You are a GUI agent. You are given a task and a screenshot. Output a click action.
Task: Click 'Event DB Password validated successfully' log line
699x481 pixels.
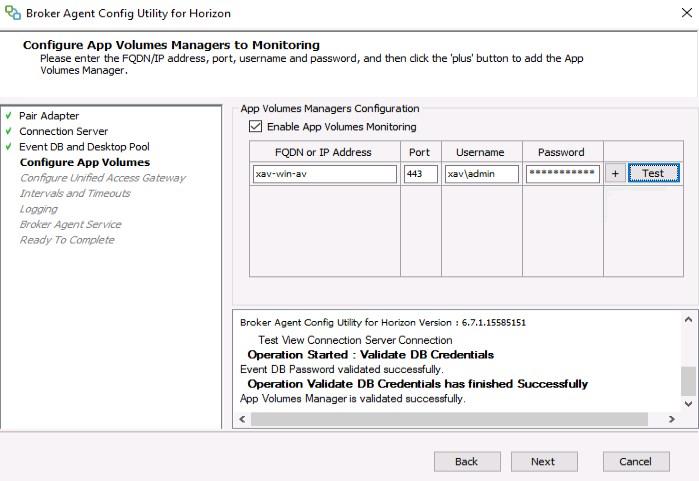[341, 370]
